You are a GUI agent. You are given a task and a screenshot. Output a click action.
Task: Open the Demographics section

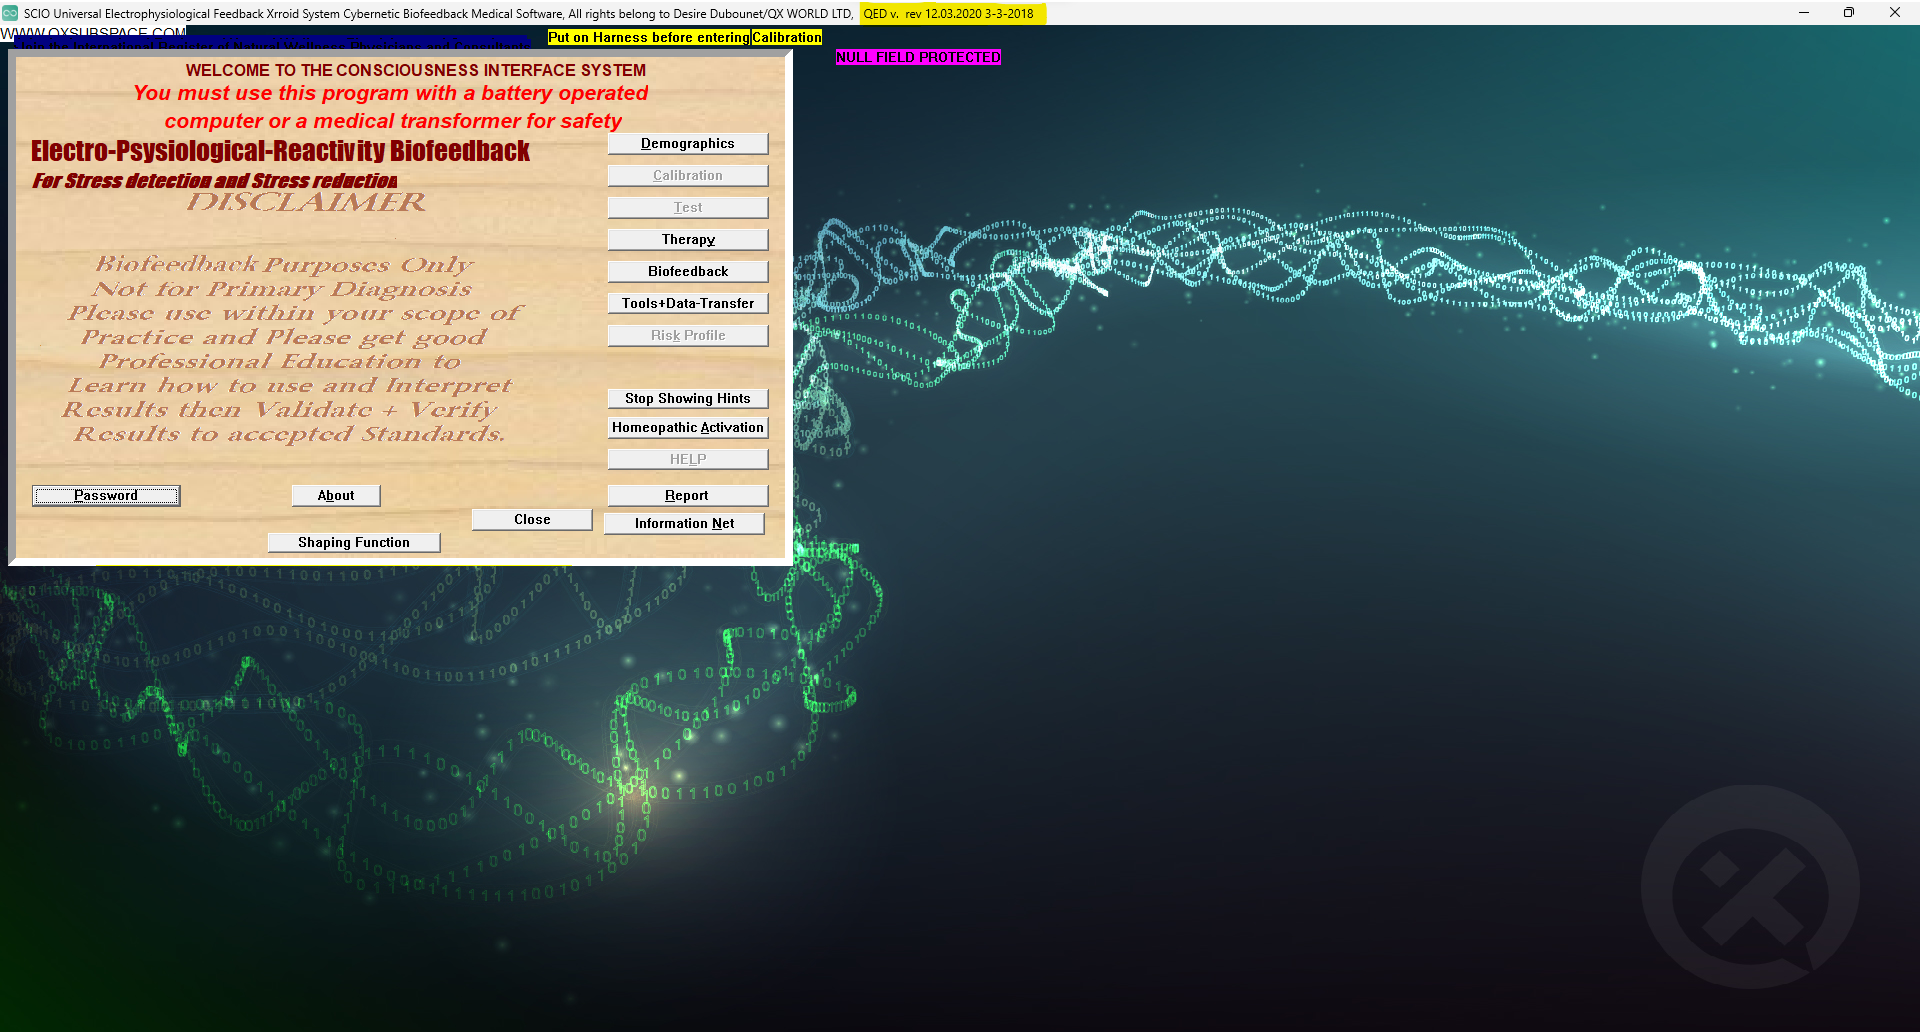tap(687, 144)
